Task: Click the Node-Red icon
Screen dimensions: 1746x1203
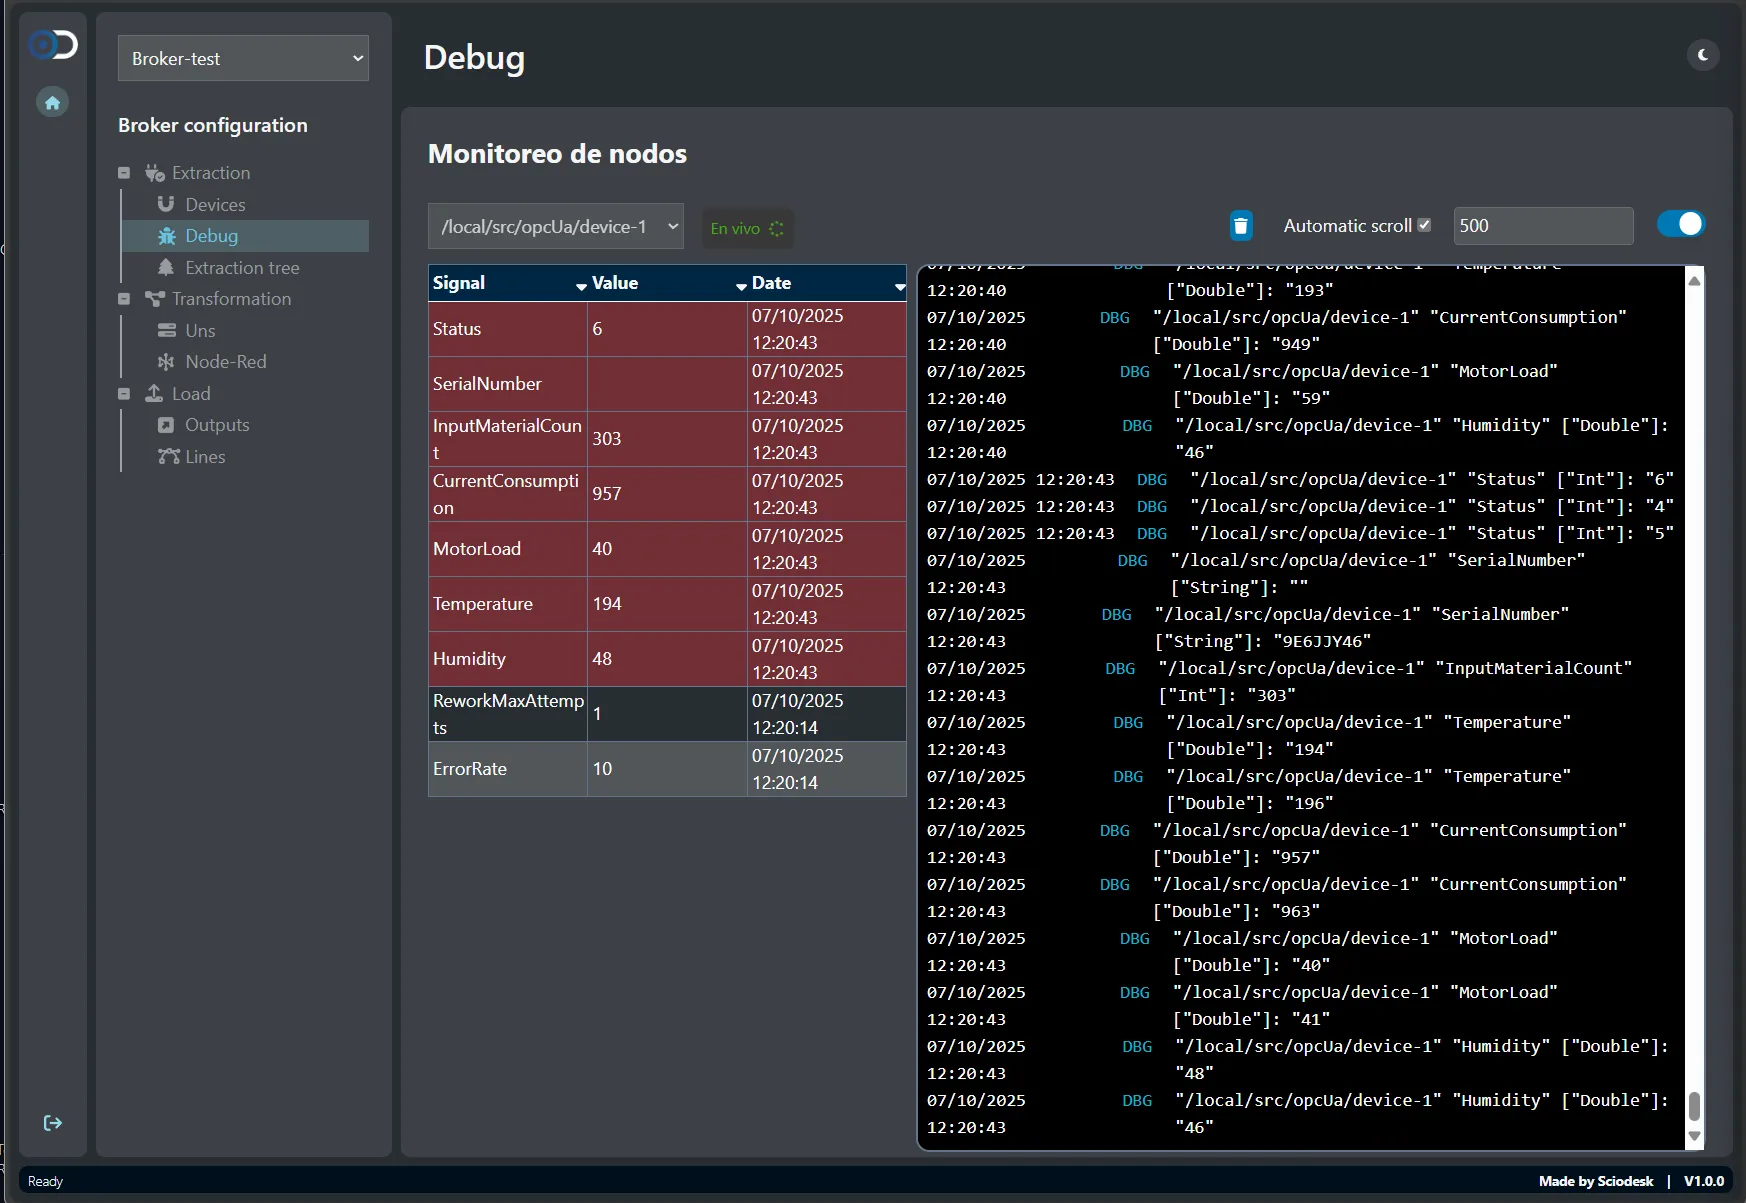Action: pyautogui.click(x=166, y=361)
